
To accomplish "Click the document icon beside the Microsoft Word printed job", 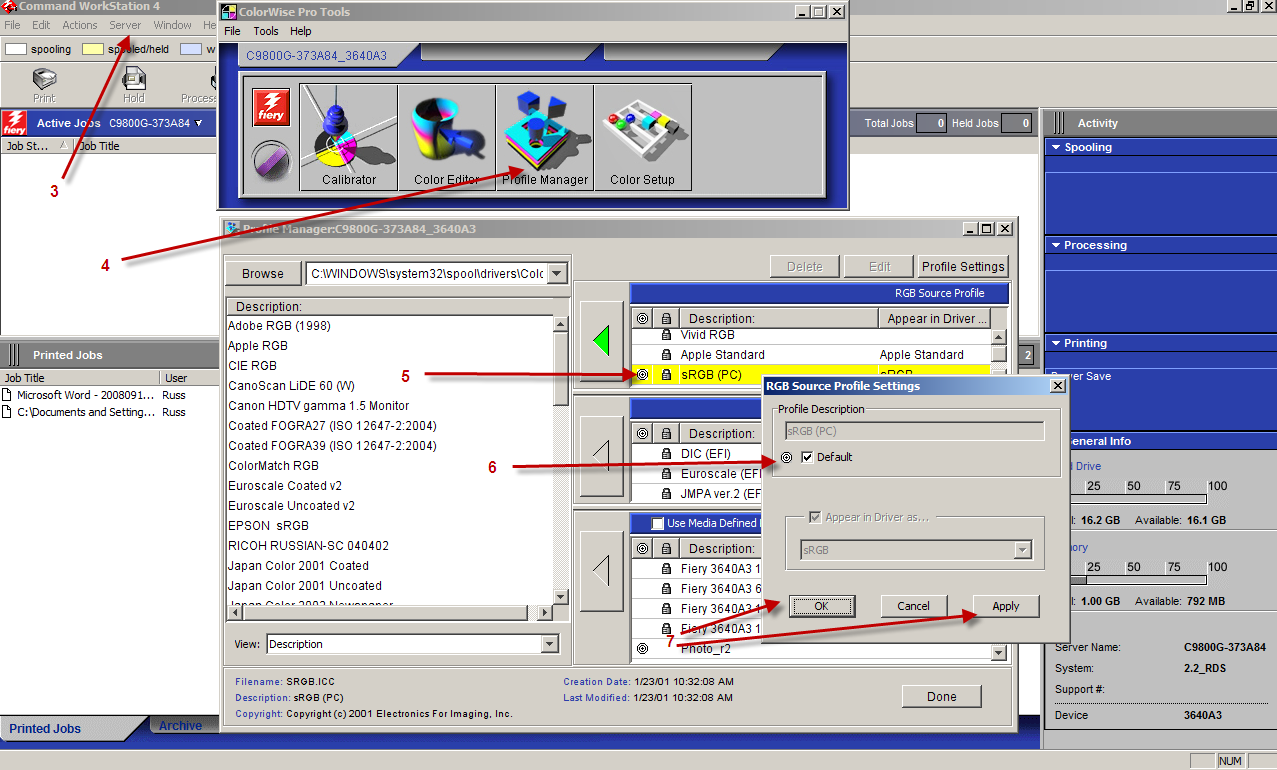I will pos(8,395).
